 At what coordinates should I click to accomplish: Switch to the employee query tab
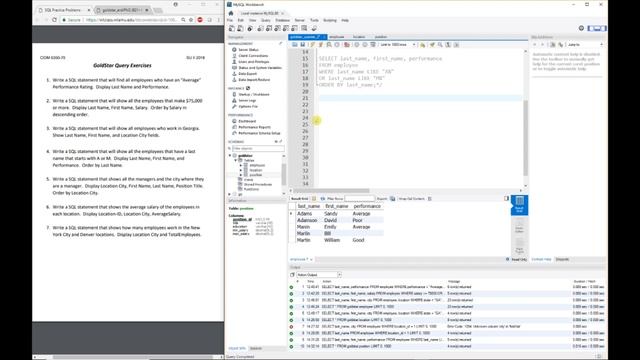coord(337,37)
